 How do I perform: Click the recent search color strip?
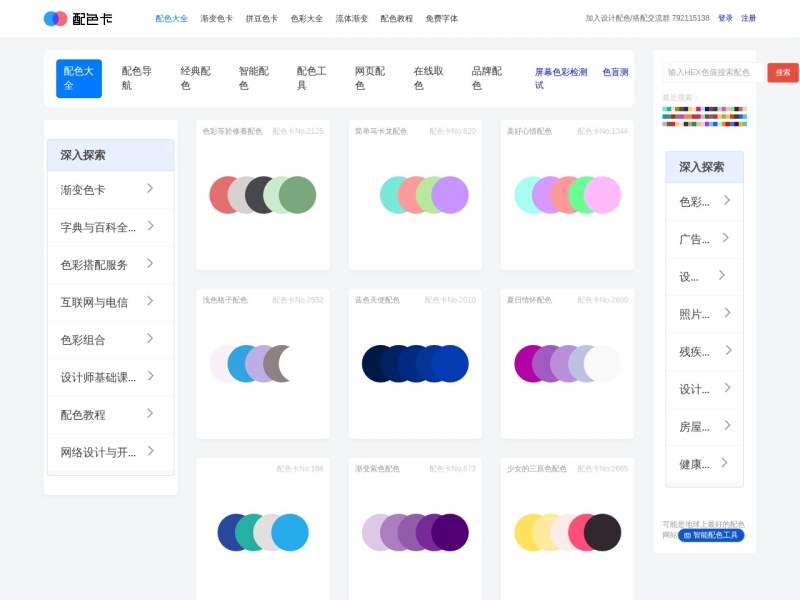pyautogui.click(x=704, y=116)
